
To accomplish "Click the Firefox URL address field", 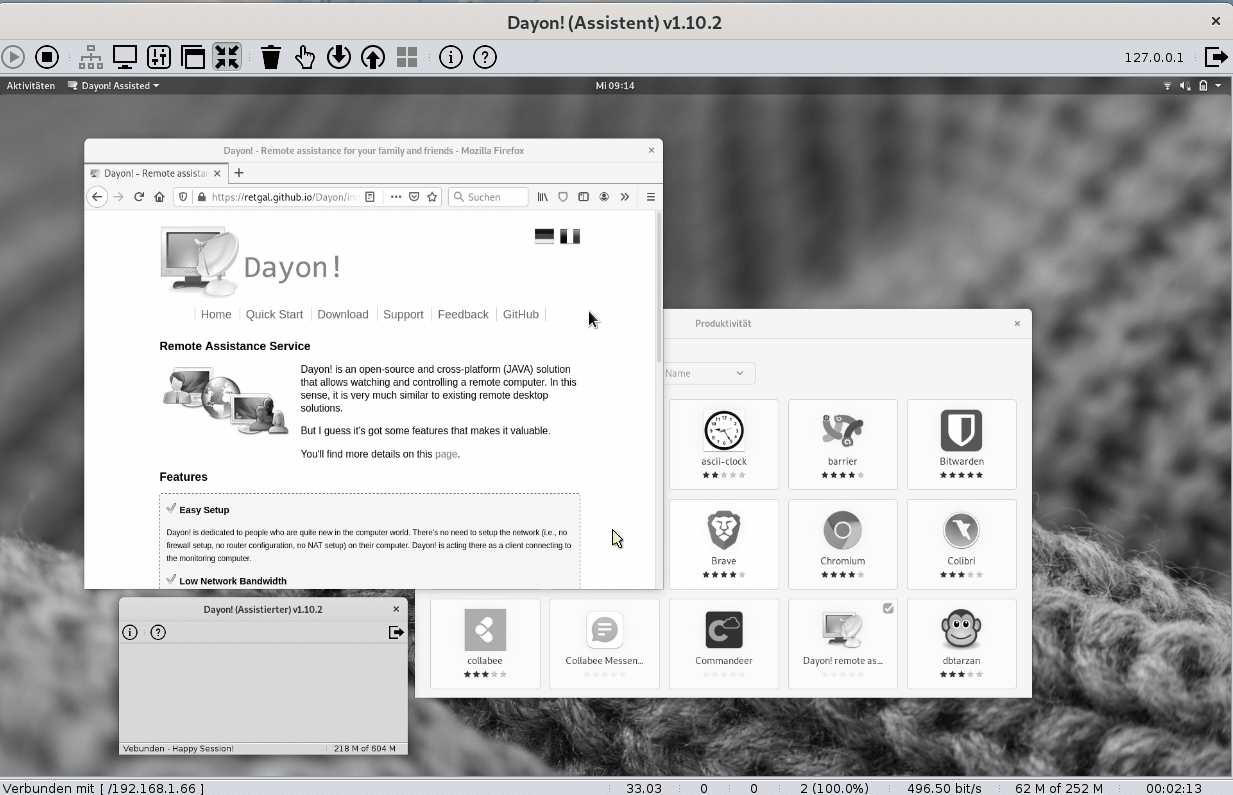I will point(283,197).
